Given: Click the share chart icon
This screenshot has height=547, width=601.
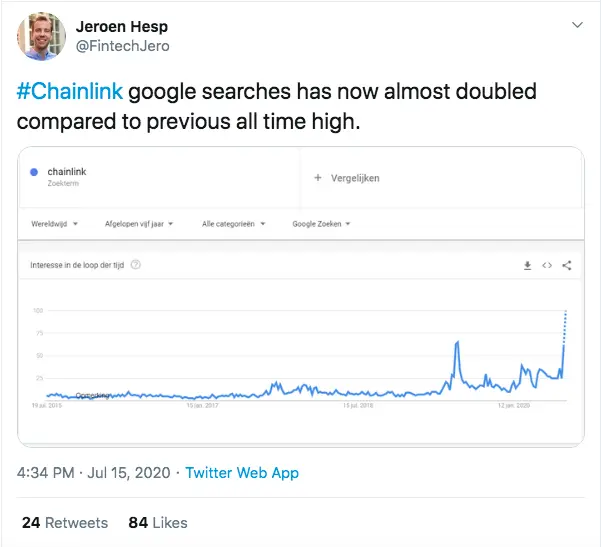Looking at the screenshot, I should pos(567,265).
